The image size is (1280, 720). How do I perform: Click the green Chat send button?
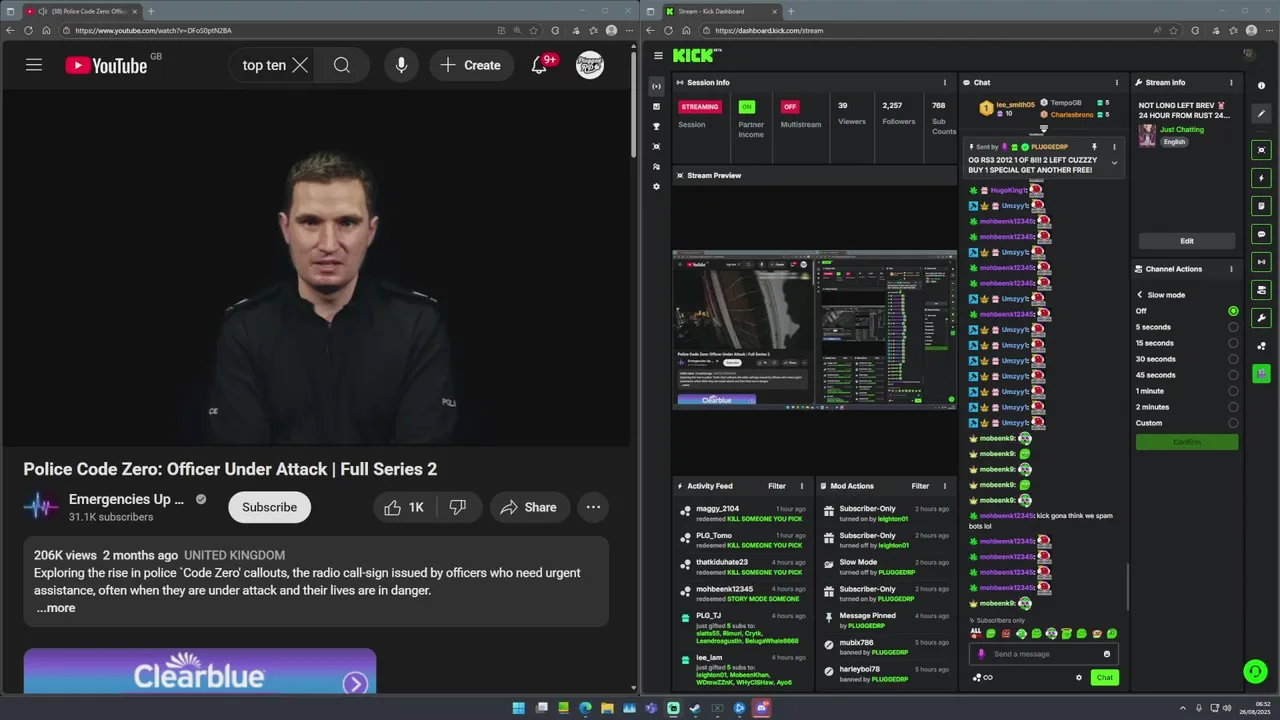[1104, 677]
